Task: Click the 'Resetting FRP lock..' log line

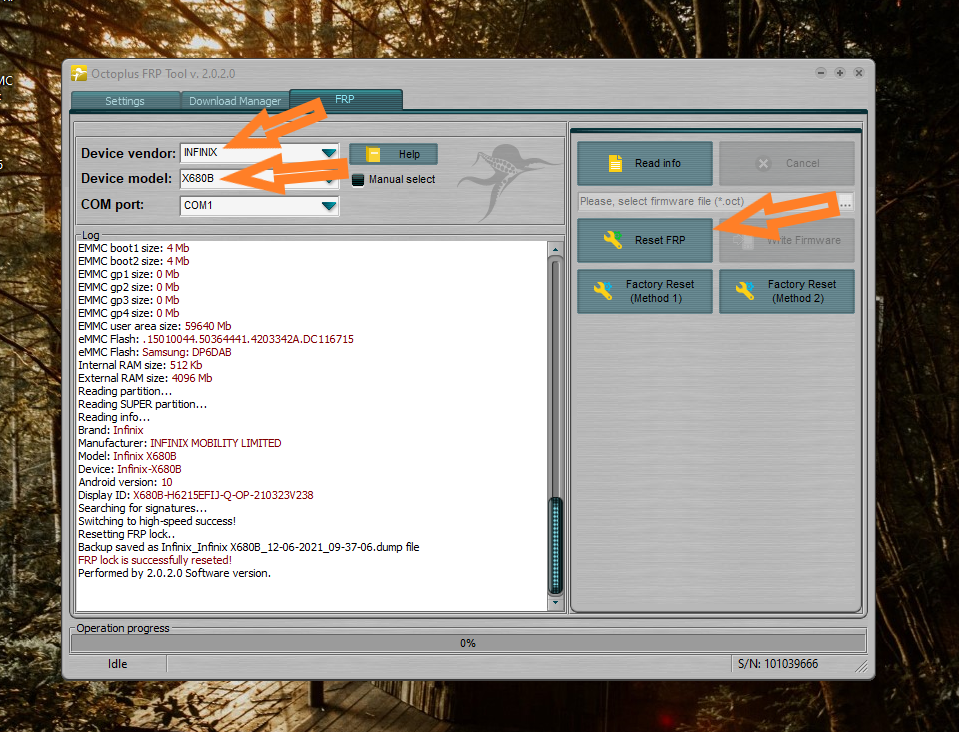Action: 127,534
